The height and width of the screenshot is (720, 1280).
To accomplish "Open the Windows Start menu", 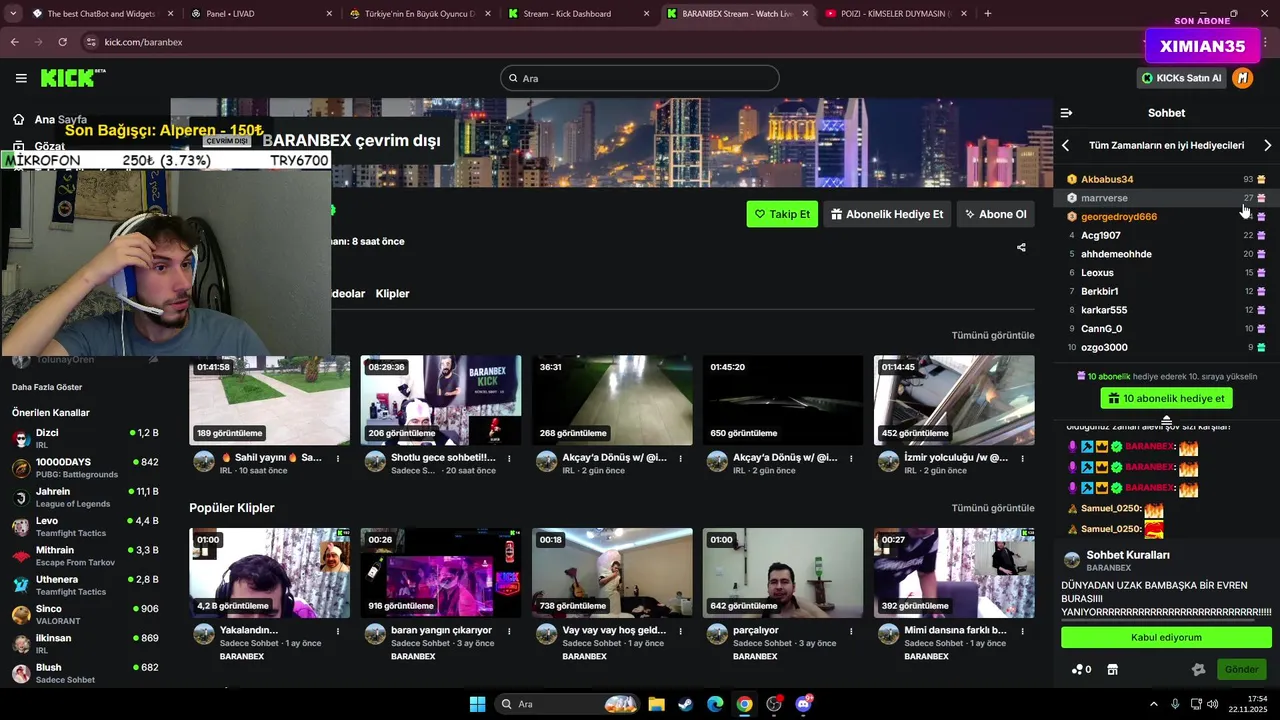I will point(477,704).
